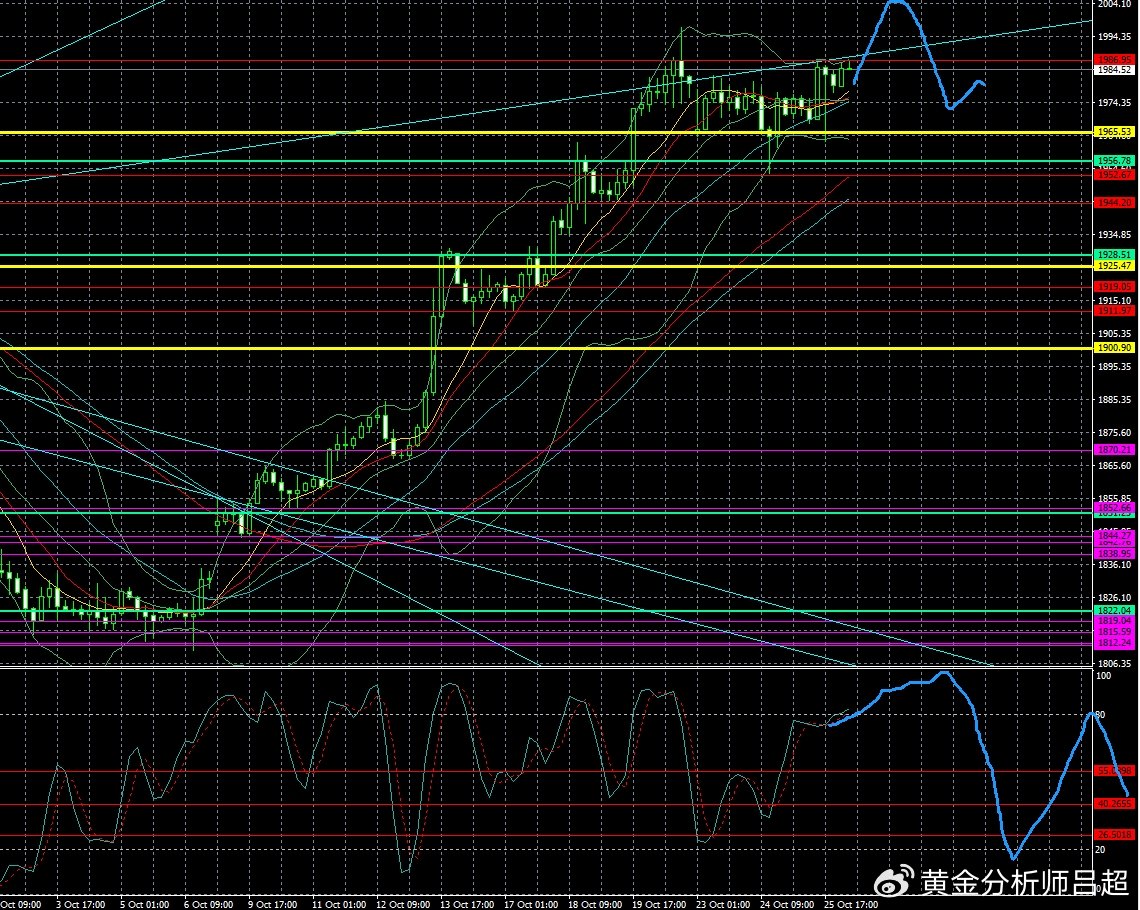Click the 19 Oct 17:00 time label
Image resolution: width=1140 pixels, height=910 pixels.
659,905
